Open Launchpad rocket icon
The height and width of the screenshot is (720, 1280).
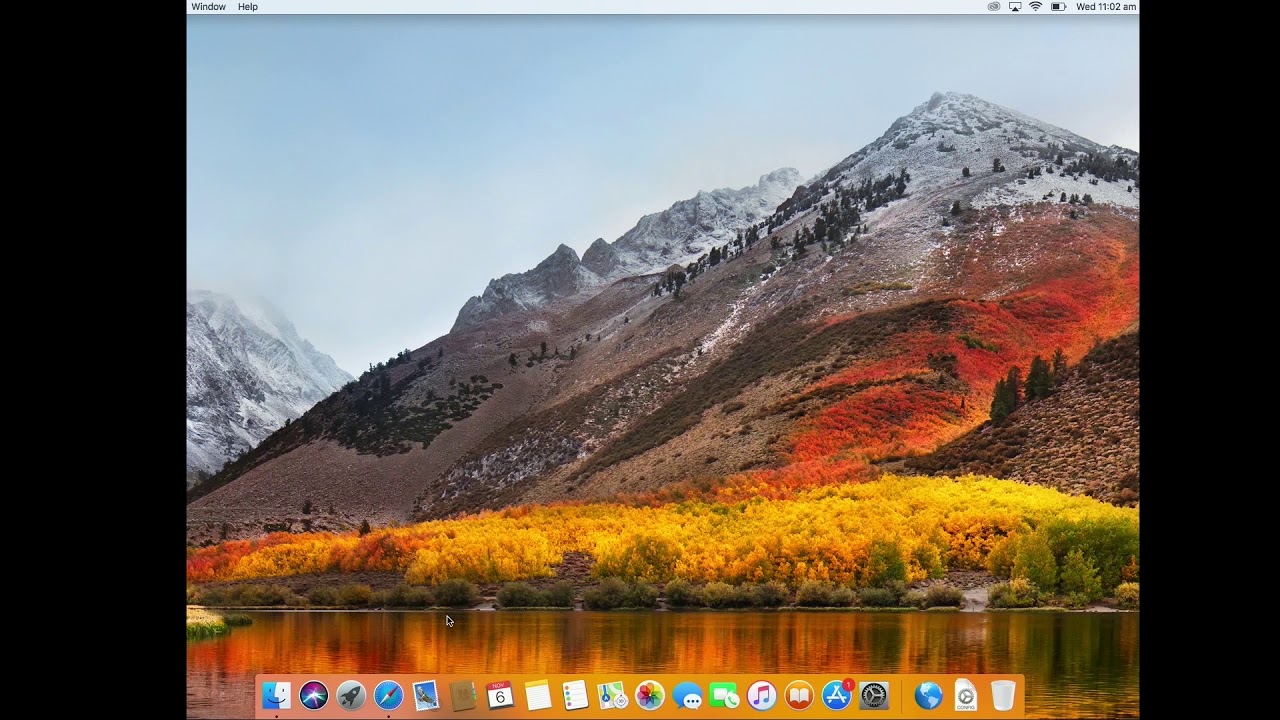tap(351, 695)
